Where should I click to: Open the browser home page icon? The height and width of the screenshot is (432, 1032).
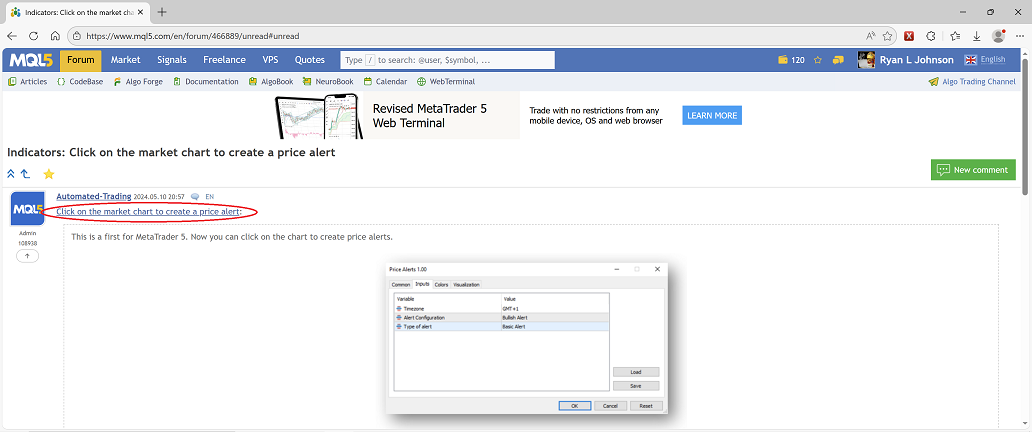coord(55,36)
